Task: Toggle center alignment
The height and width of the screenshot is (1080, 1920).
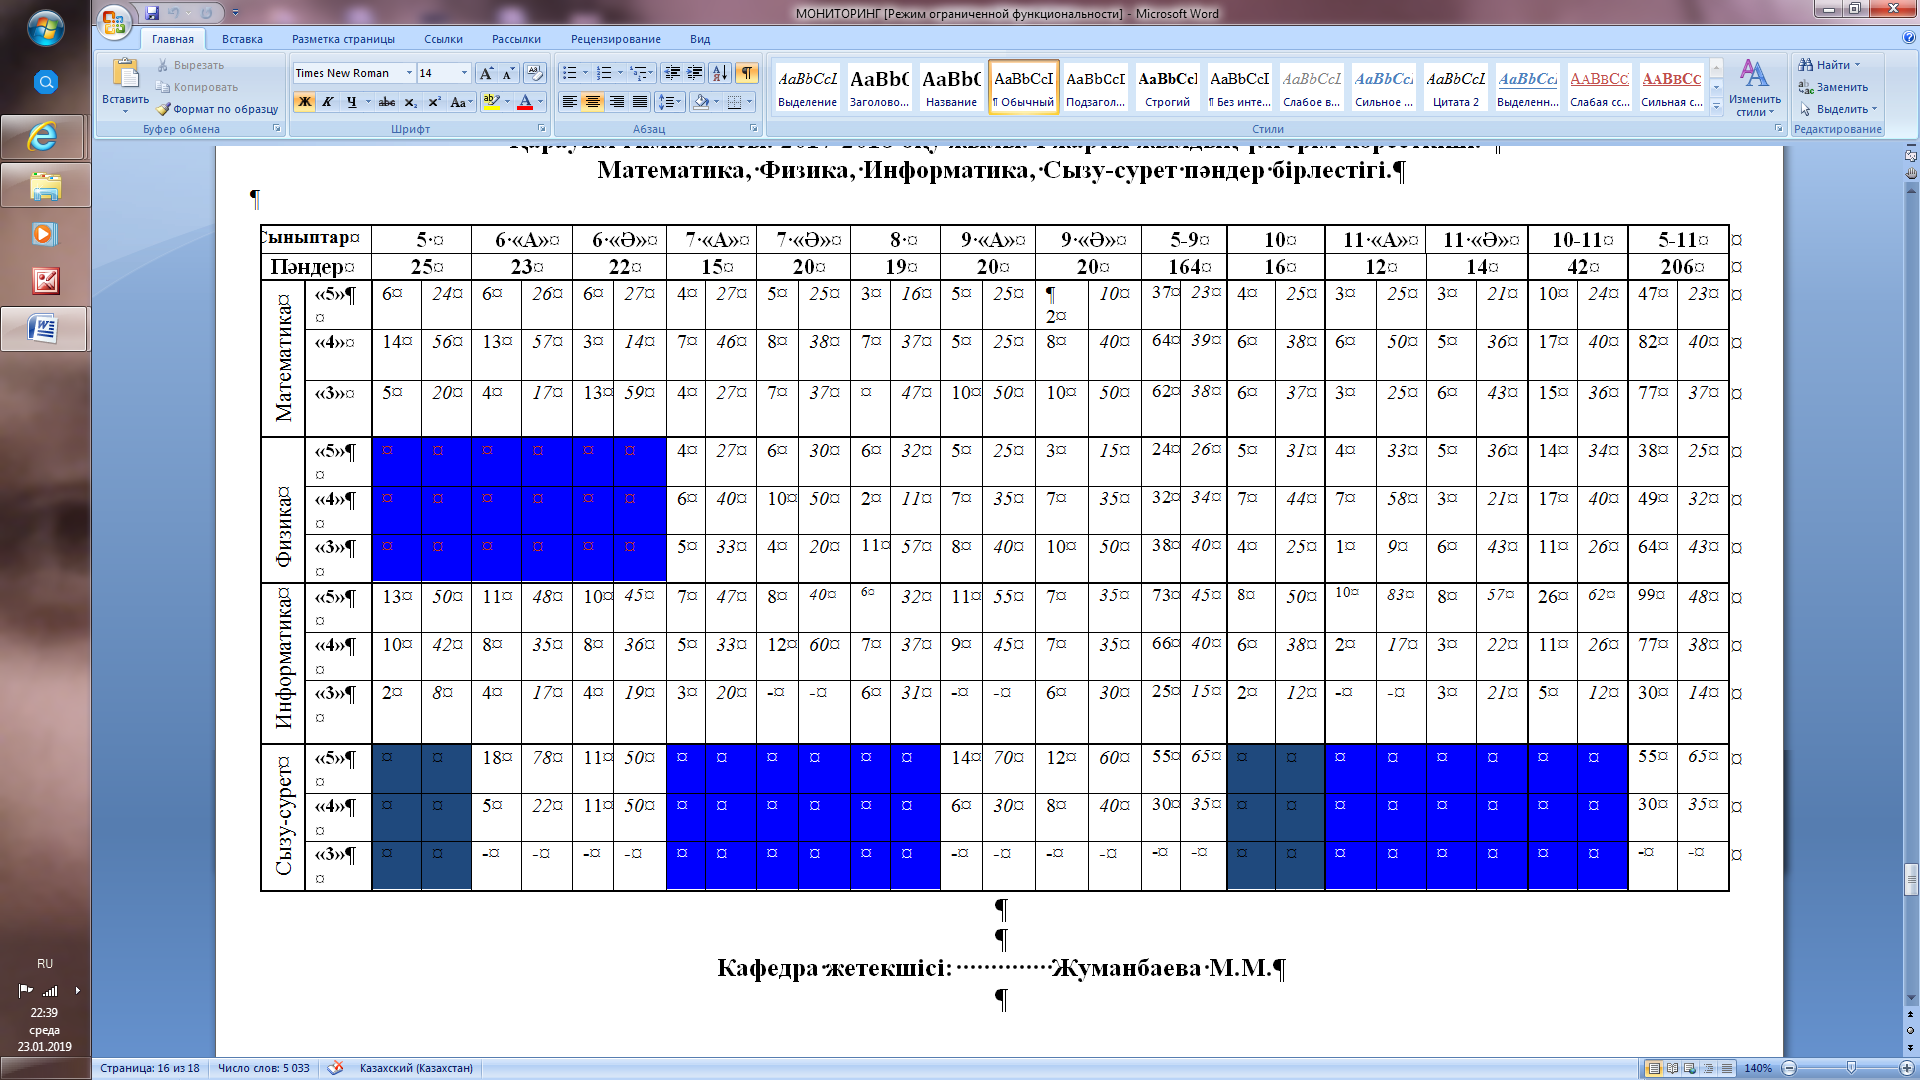Action: pyautogui.click(x=593, y=102)
